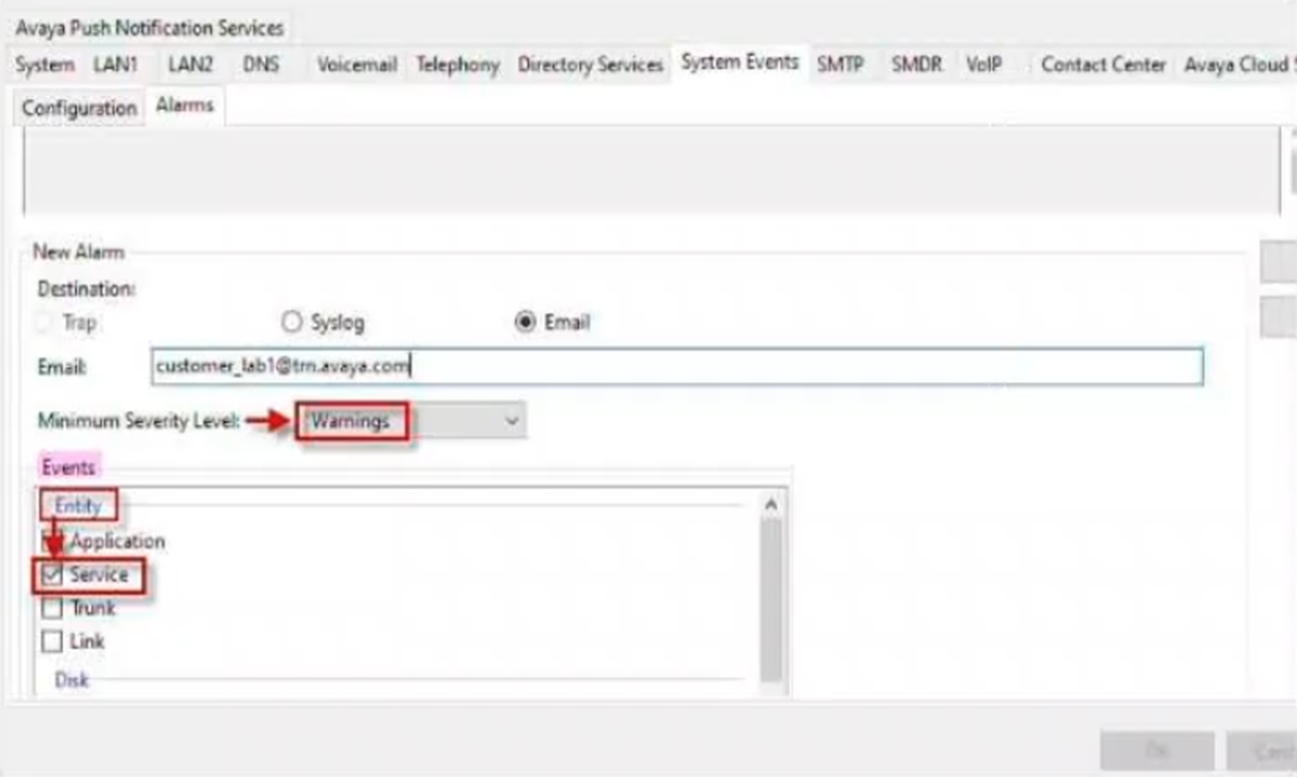Viewport: 1297px width, 777px height.
Task: Switch to the VoIP tab
Action: [x=984, y=65]
